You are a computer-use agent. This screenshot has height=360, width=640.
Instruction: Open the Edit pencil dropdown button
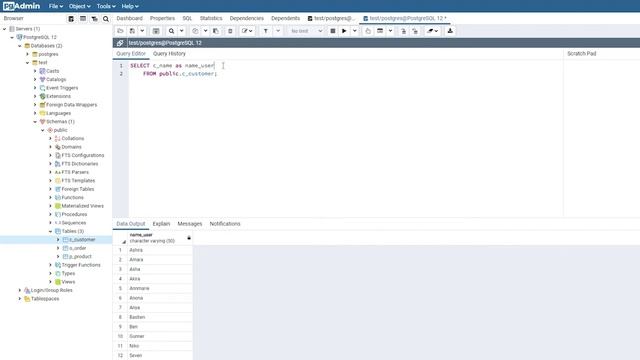(x=247, y=31)
